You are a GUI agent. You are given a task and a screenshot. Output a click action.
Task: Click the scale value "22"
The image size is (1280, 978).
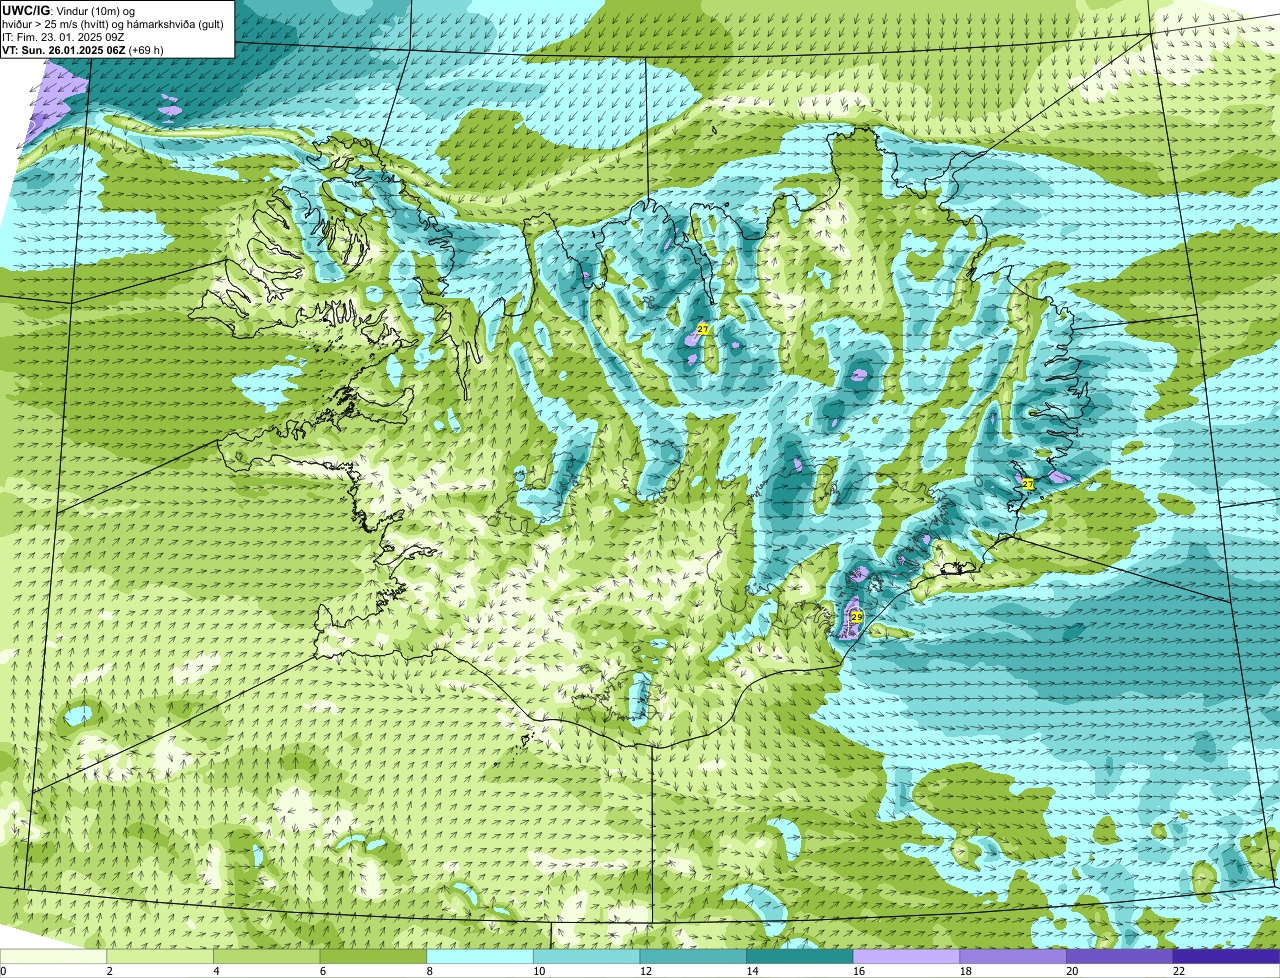coord(1179,971)
